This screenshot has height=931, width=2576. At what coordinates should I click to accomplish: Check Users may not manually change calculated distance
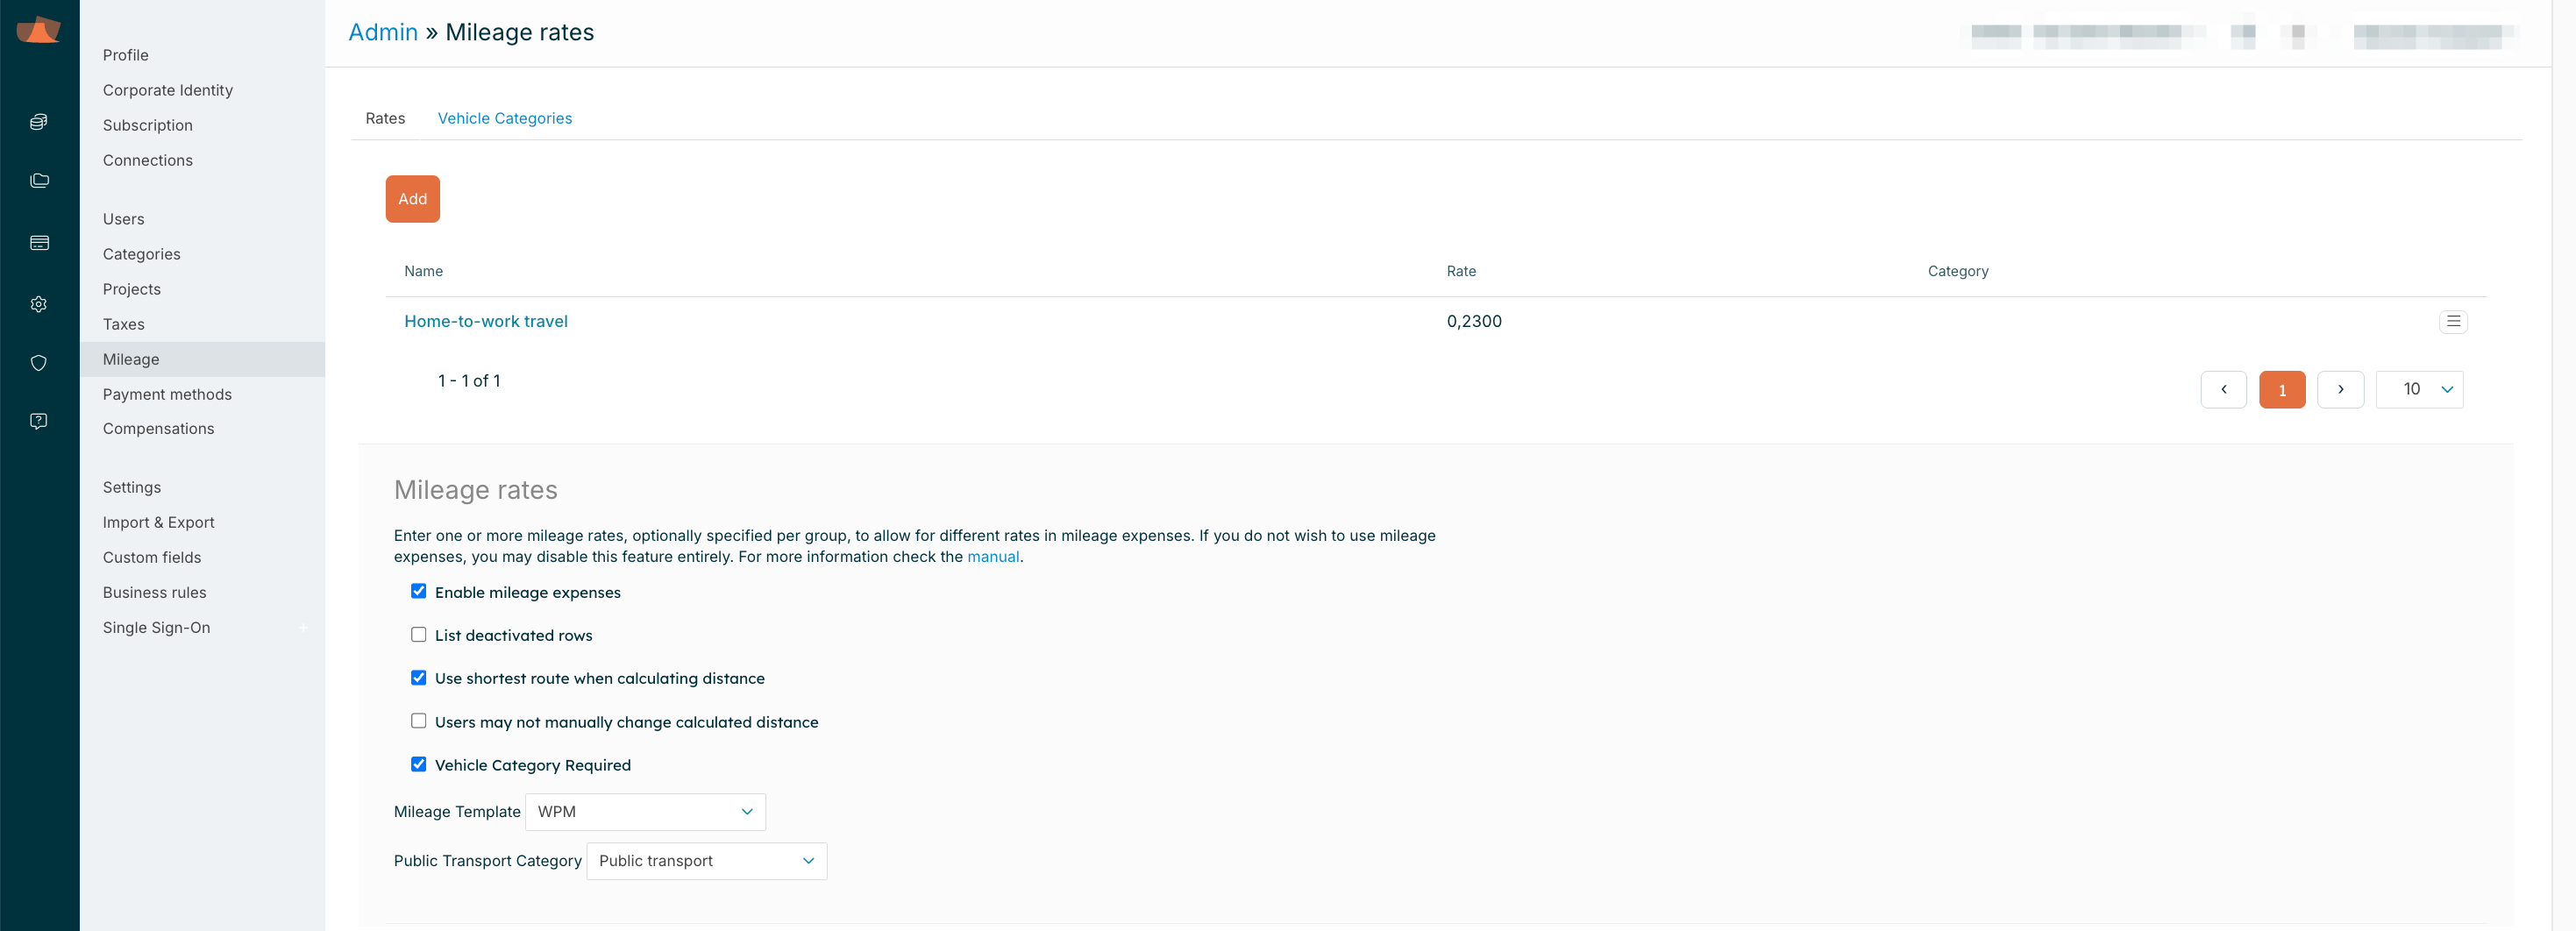418,721
